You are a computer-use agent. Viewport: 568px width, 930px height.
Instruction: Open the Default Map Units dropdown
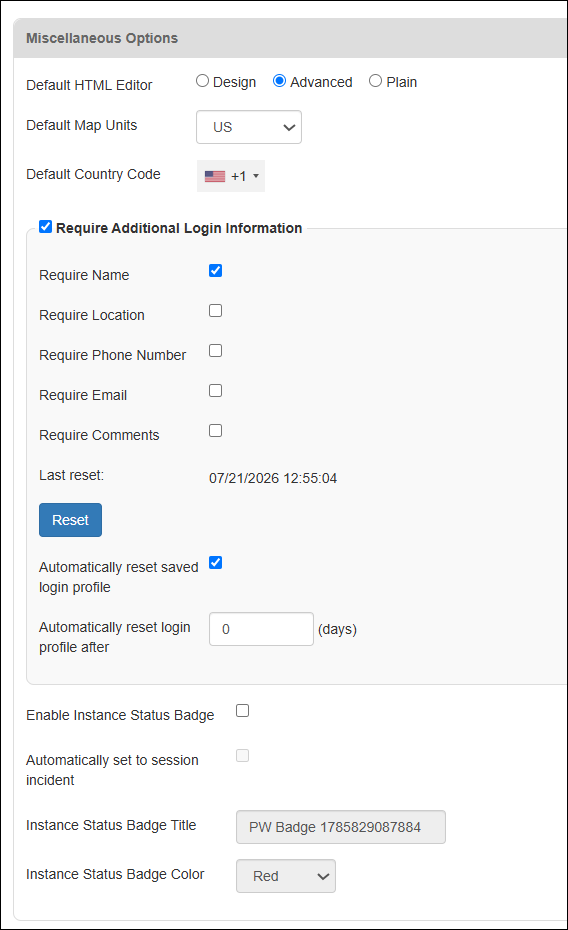pos(249,127)
